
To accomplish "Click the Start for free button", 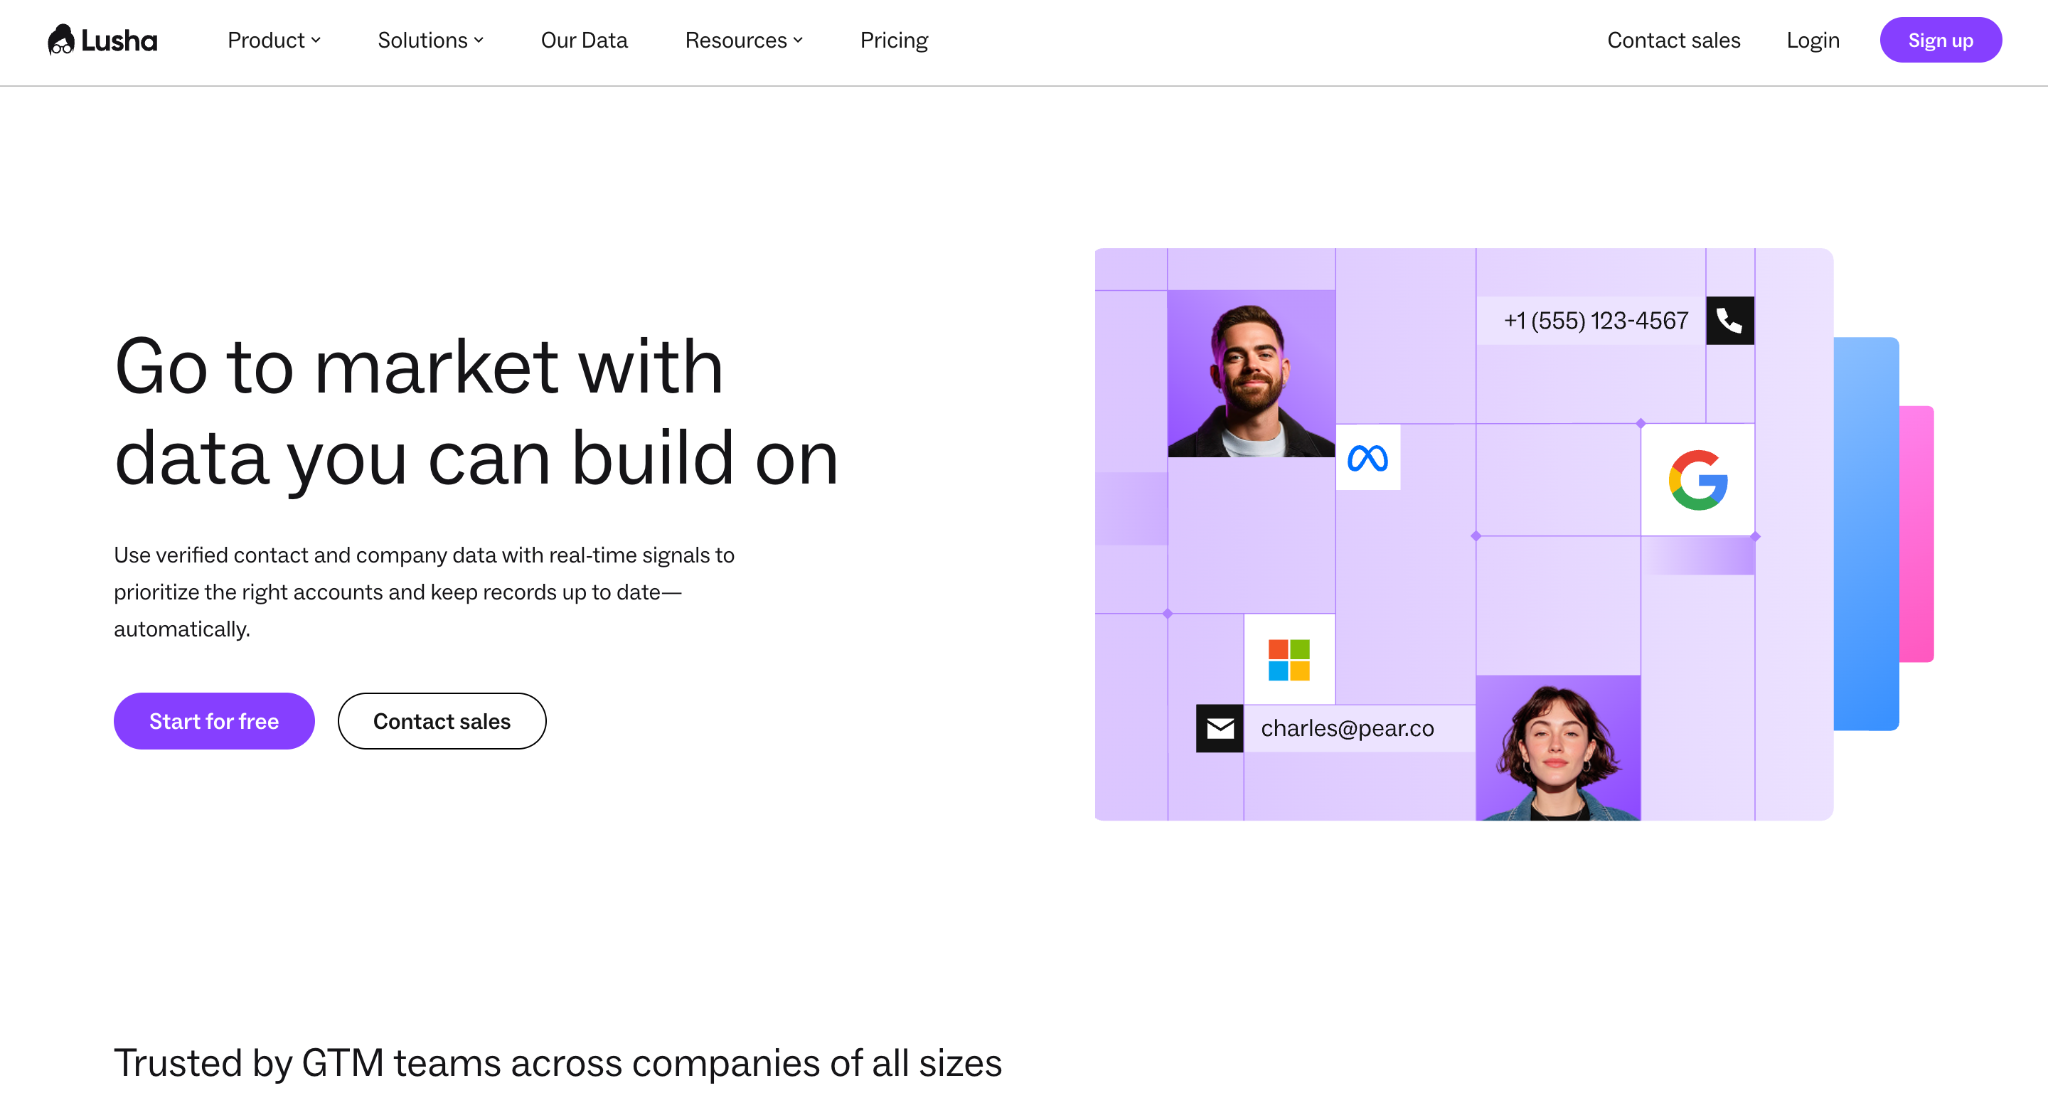I will 214,721.
